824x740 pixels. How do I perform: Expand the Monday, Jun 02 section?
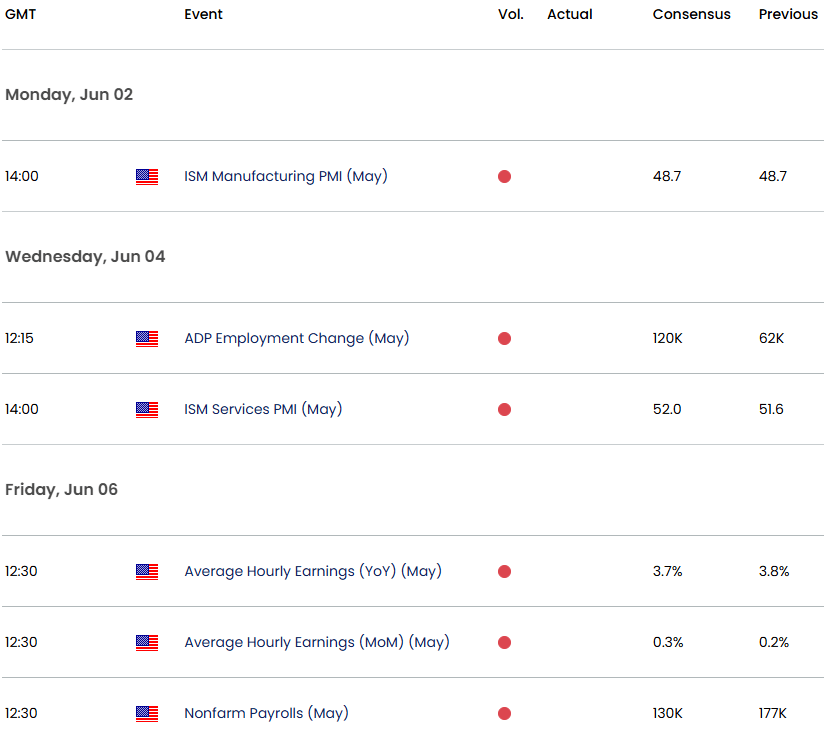pos(68,94)
